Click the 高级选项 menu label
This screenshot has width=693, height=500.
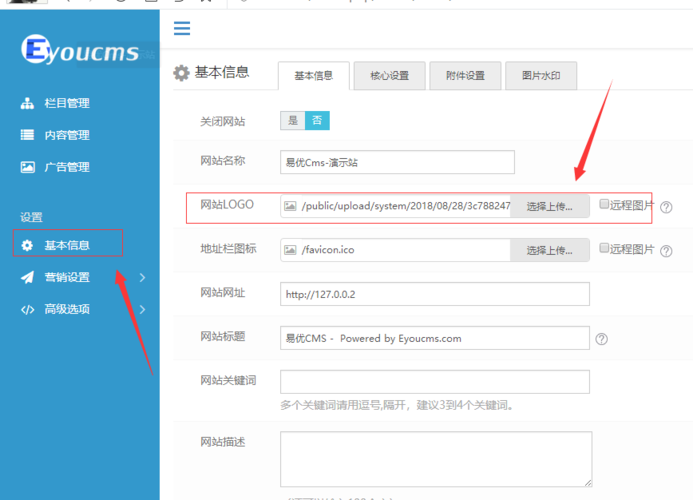coord(67,309)
